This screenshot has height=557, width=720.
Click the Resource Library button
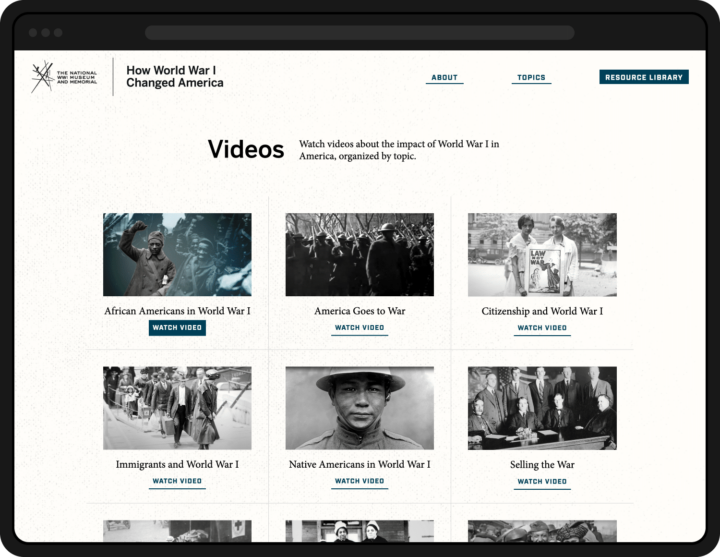click(643, 77)
